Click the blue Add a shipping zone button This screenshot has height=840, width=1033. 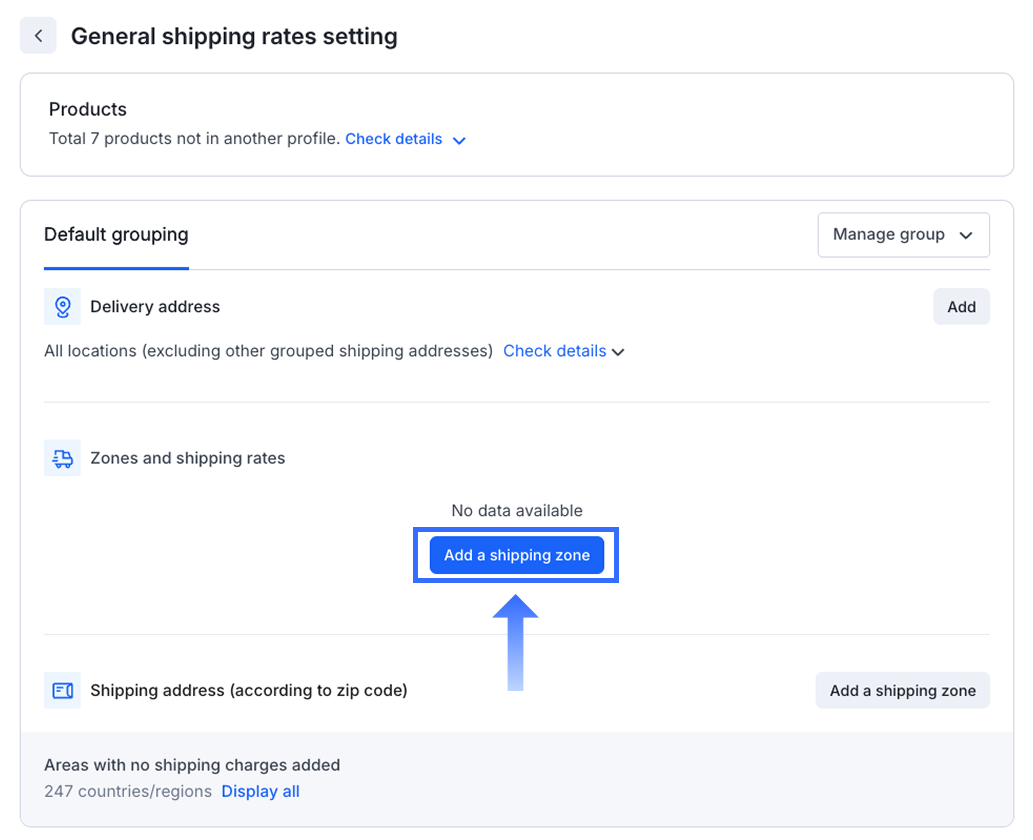(x=516, y=556)
